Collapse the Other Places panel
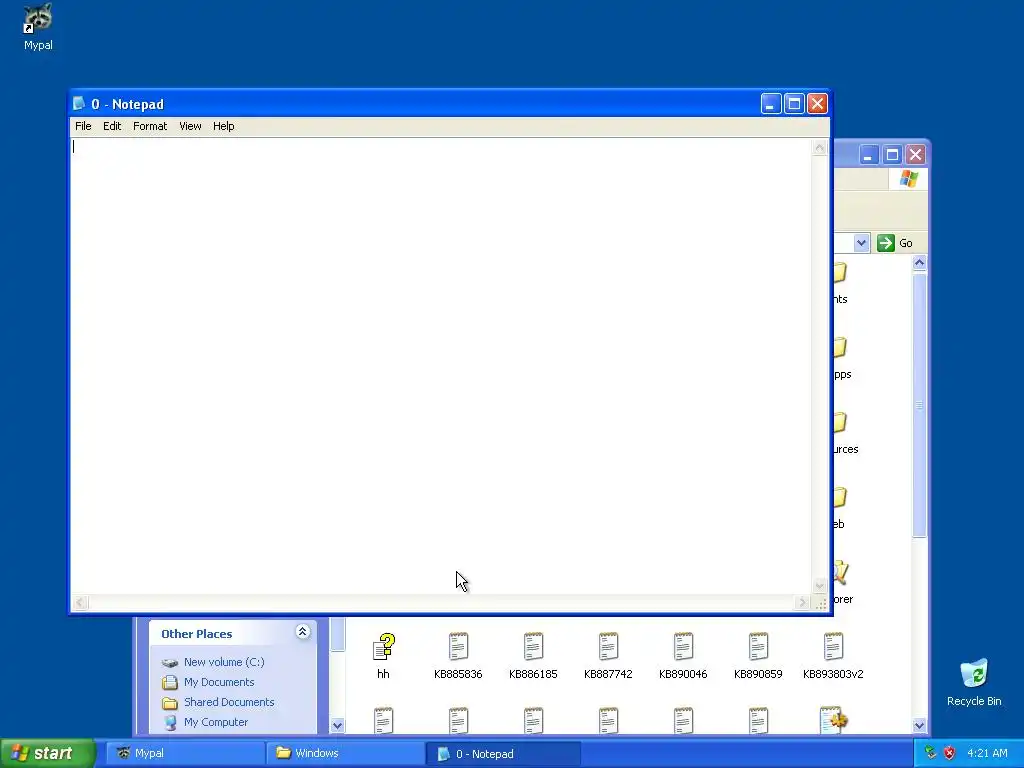The width and height of the screenshot is (1024, 768). coord(302,632)
